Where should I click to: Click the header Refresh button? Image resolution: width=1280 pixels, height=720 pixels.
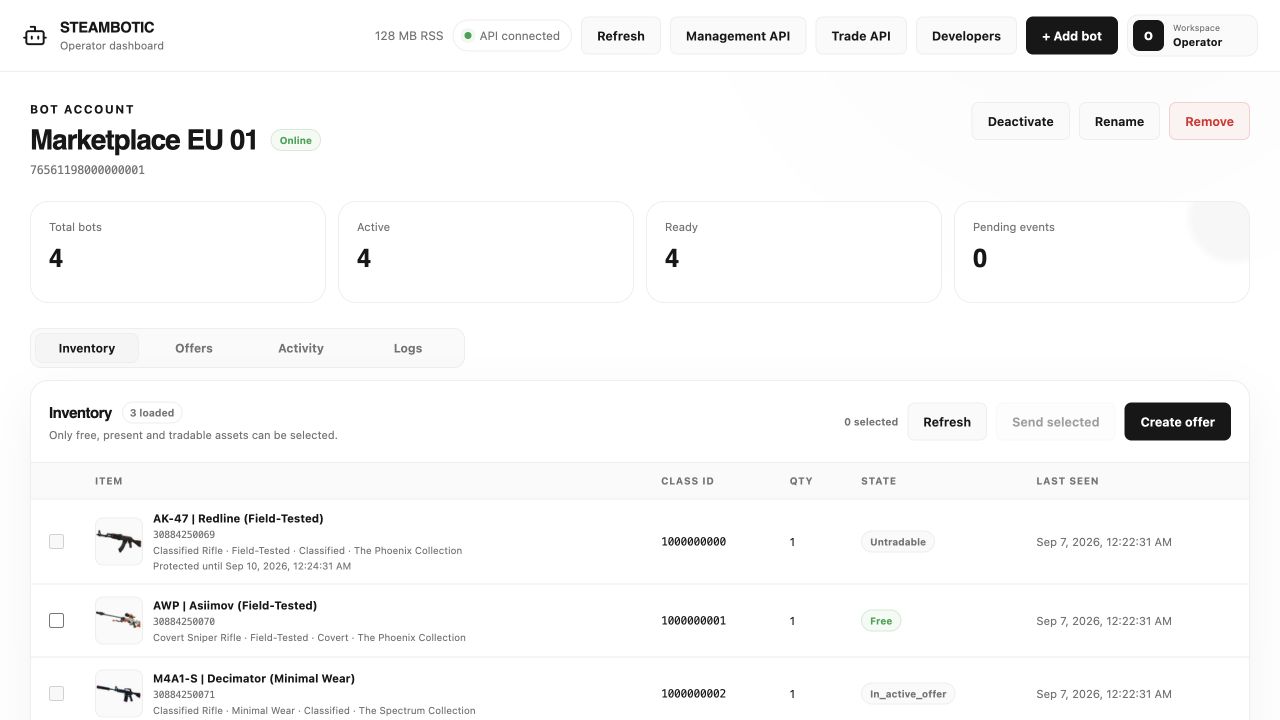621,36
